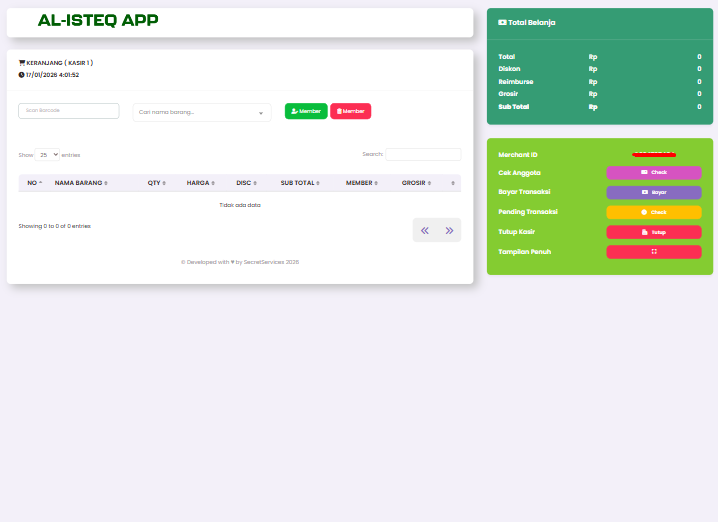This screenshot has height=522, width=718.
Task: Click the green add Member button
Action: point(306,111)
